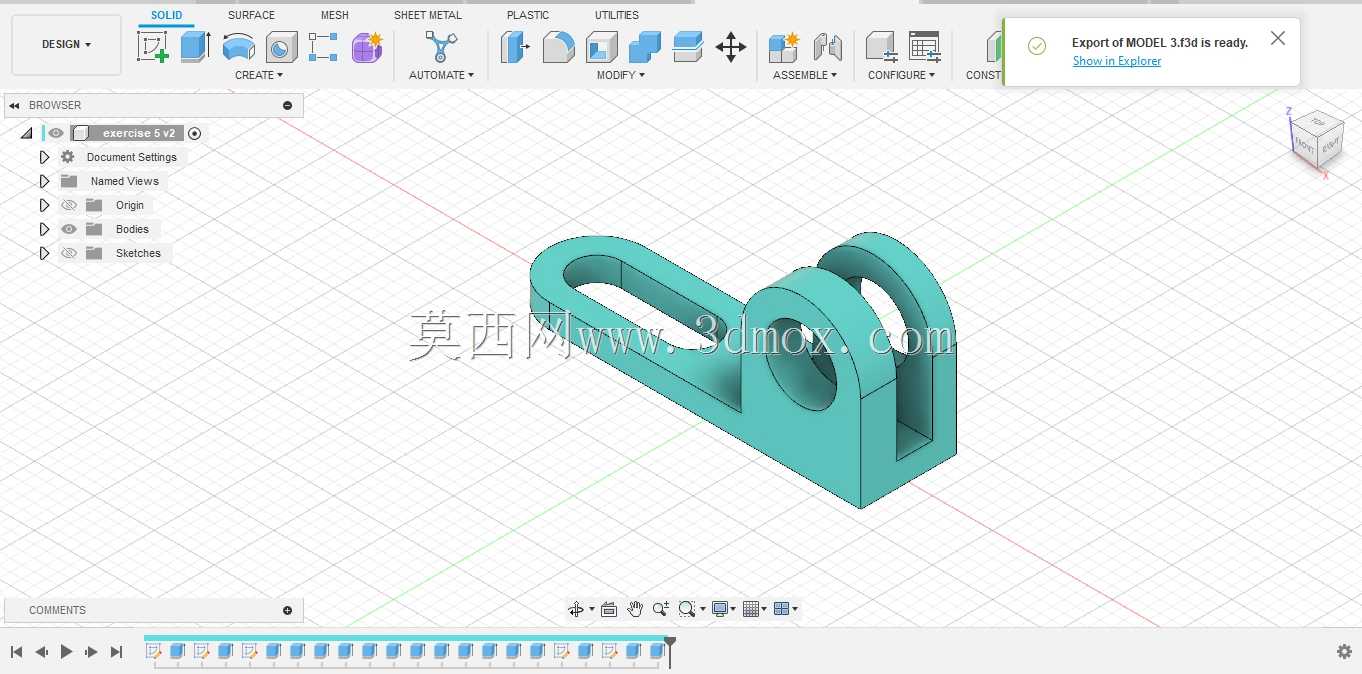Switch to the SURFACE tab
The image size is (1362, 674).
click(251, 15)
